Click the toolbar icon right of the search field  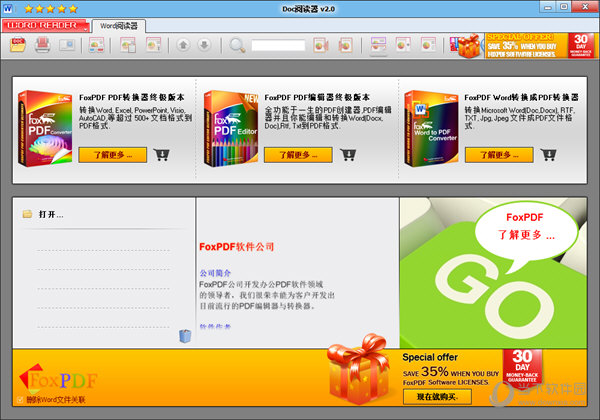[321, 45]
